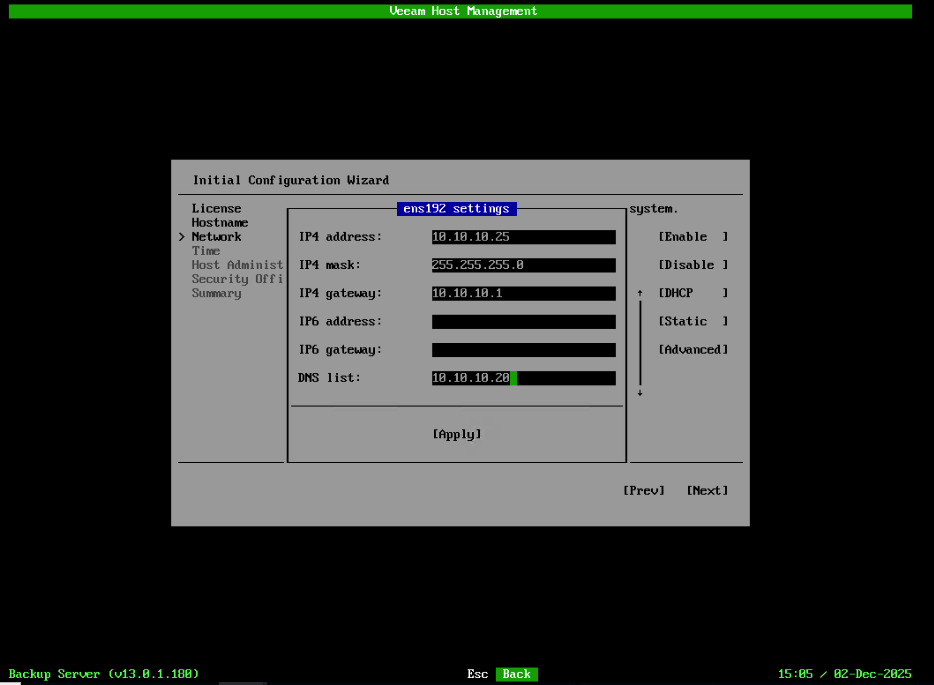Open the Time configuration step
The image size is (934, 685).
tap(205, 250)
